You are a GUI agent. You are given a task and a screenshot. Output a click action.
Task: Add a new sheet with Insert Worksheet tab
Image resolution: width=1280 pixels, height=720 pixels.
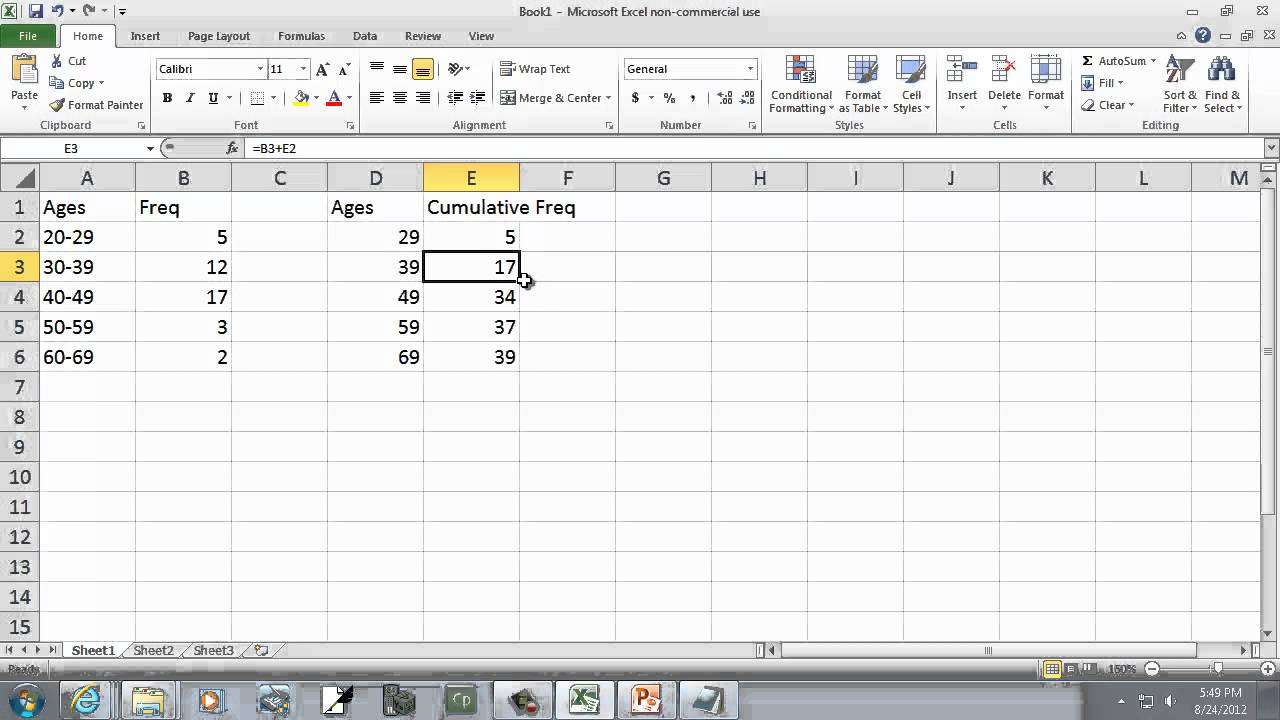[x=261, y=650]
